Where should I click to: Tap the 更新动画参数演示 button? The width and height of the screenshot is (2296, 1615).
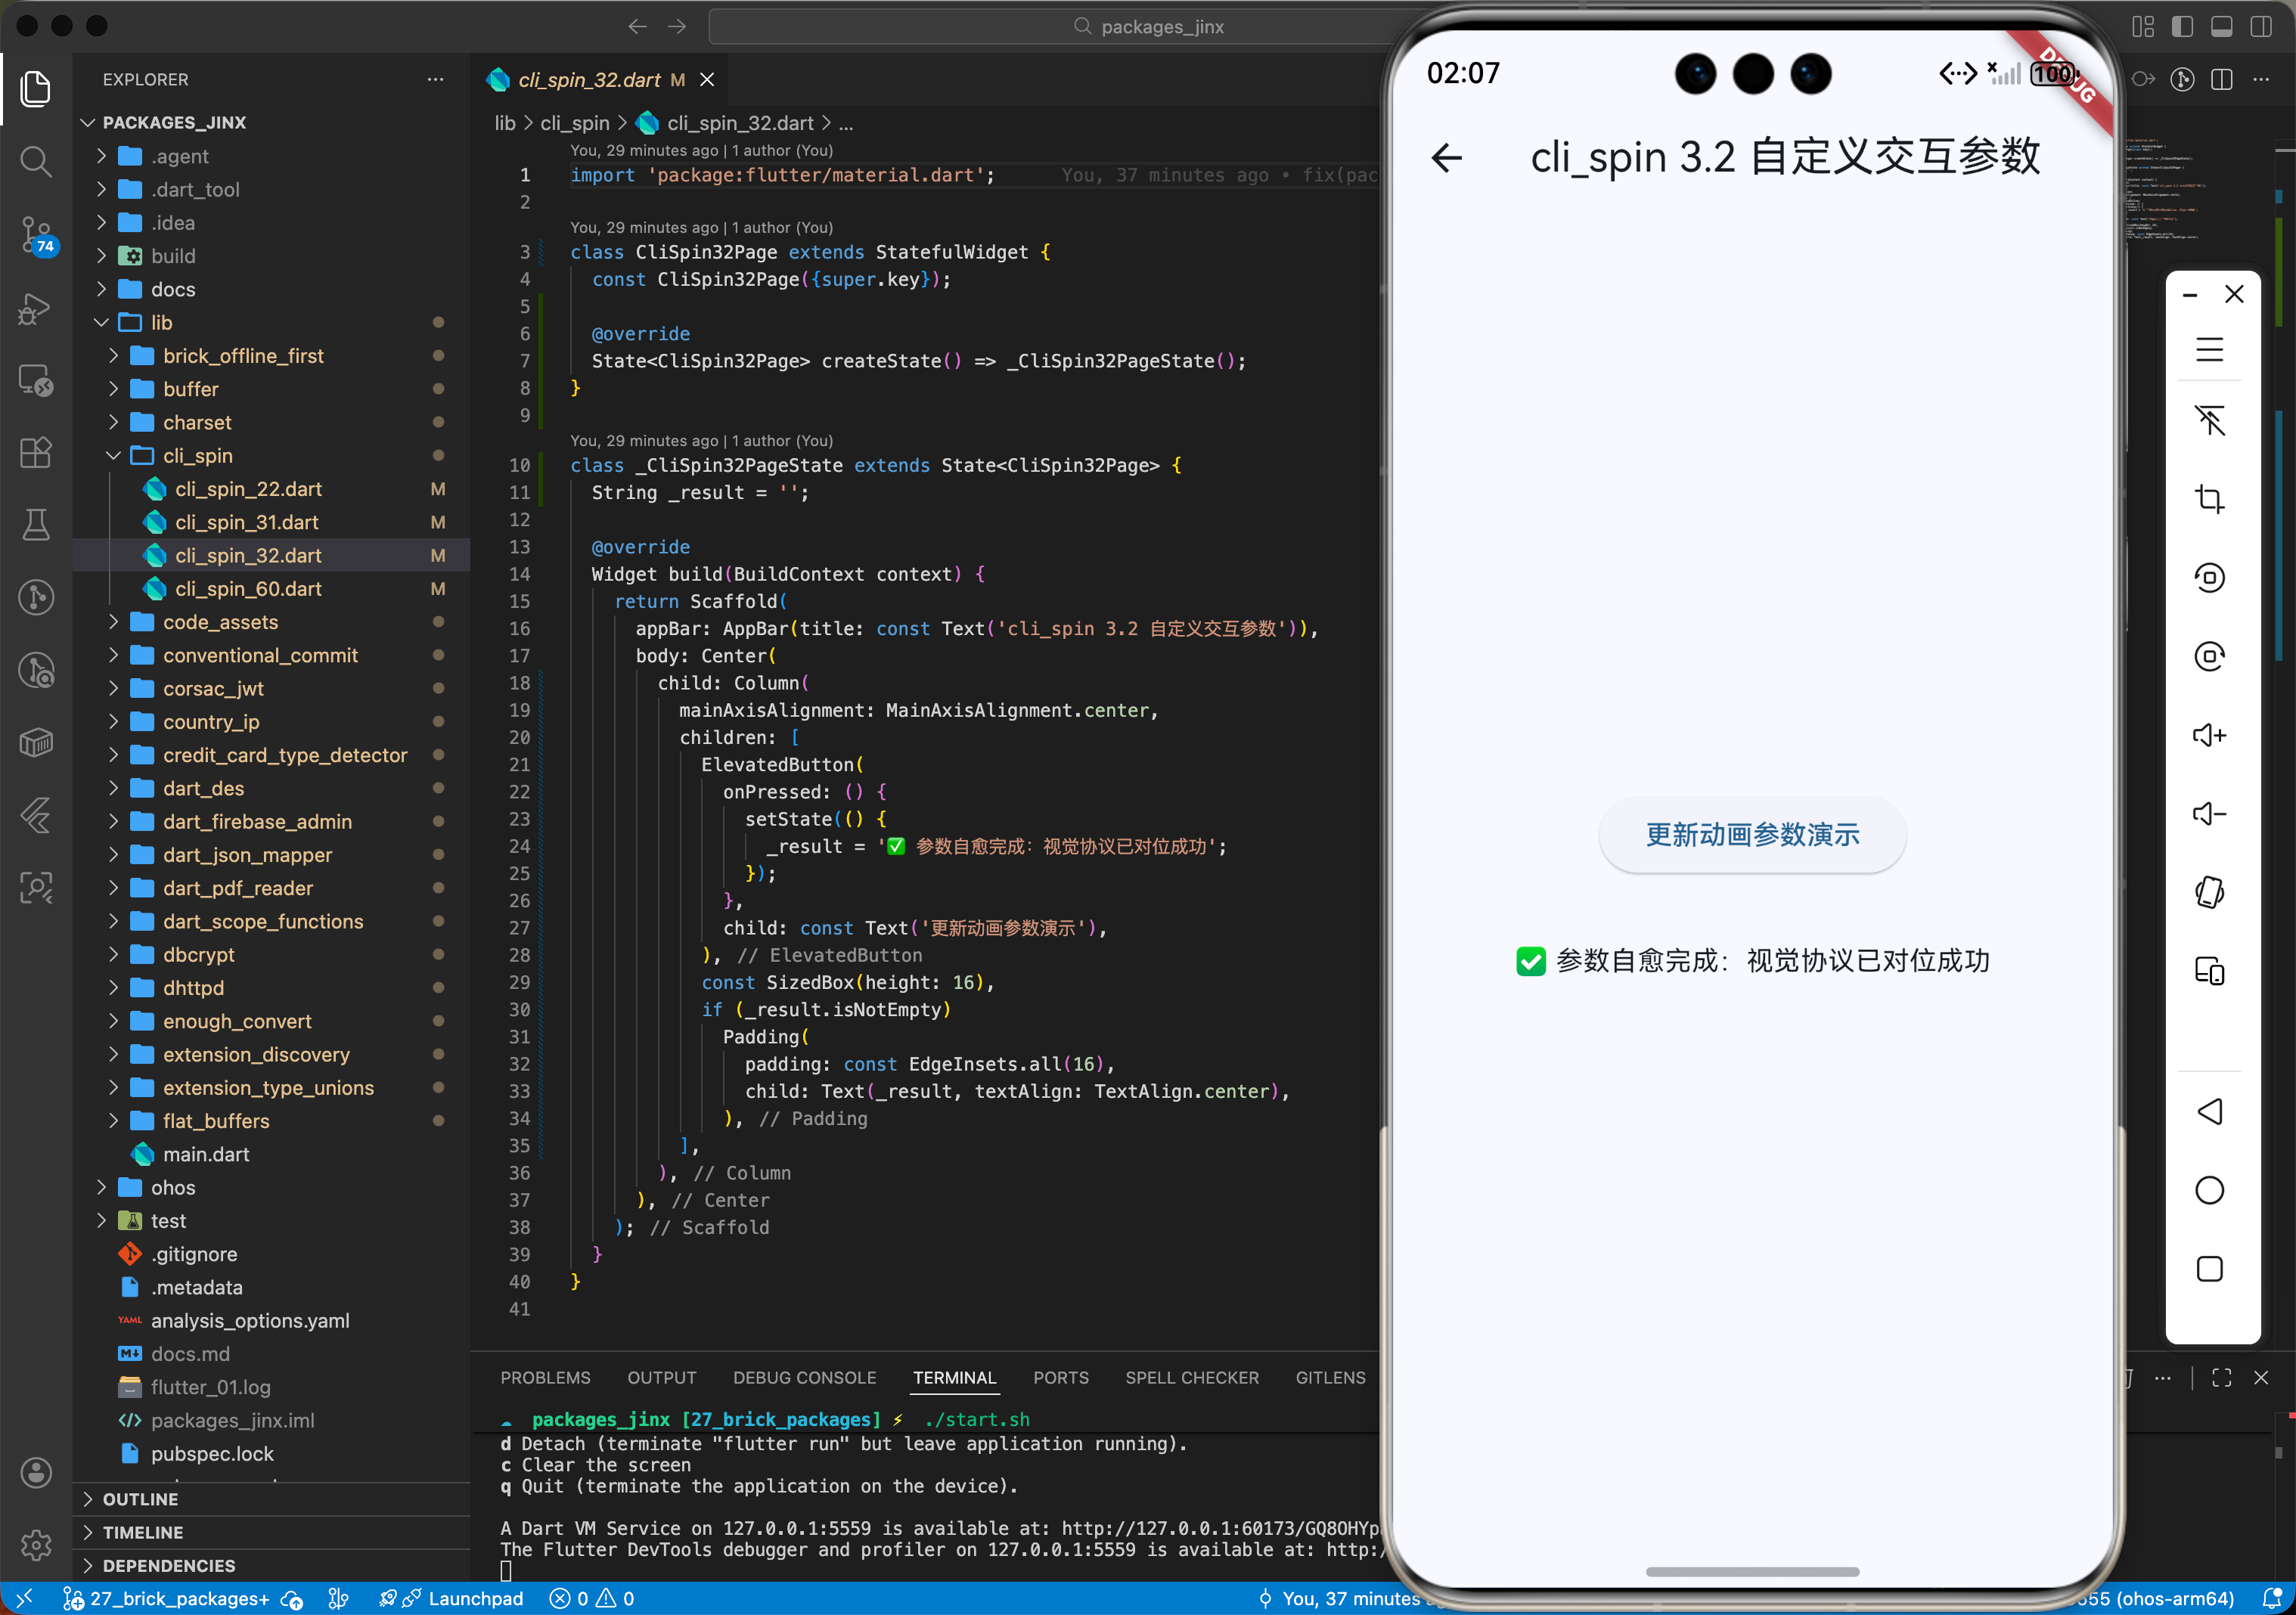coord(1752,835)
